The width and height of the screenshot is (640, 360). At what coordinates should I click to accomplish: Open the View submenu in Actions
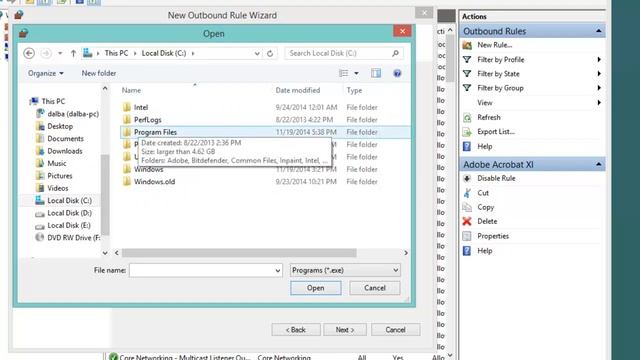(532, 103)
